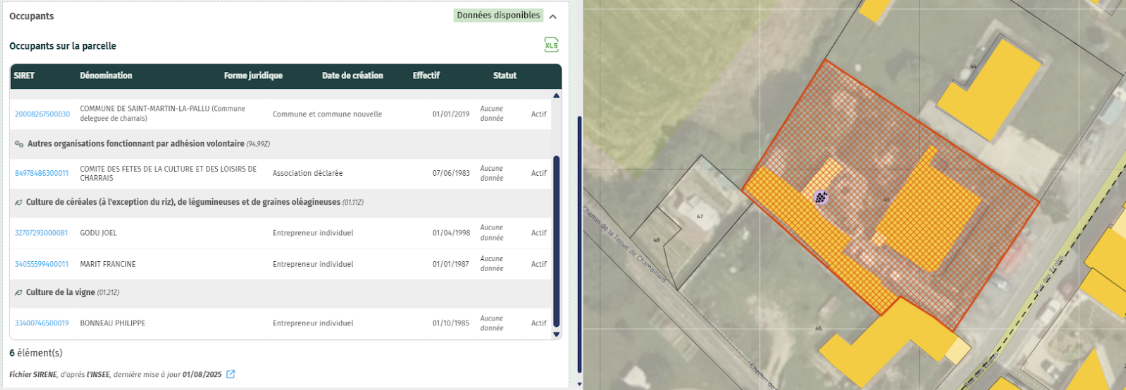1126x390 pixels.
Task: Click Commune et commune nouvelle cell
Action: click(x=327, y=114)
